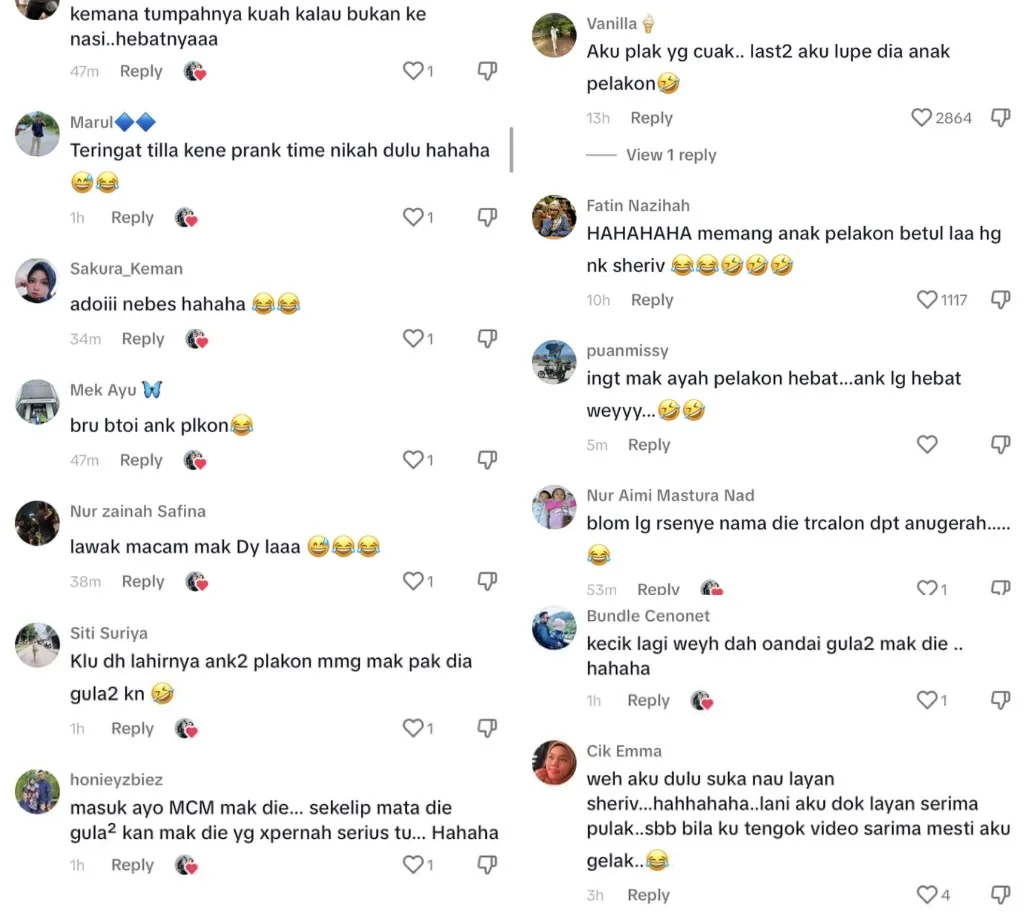
Task: Dislike Vanilla's comment
Action: pyautogui.click(x=1000, y=118)
